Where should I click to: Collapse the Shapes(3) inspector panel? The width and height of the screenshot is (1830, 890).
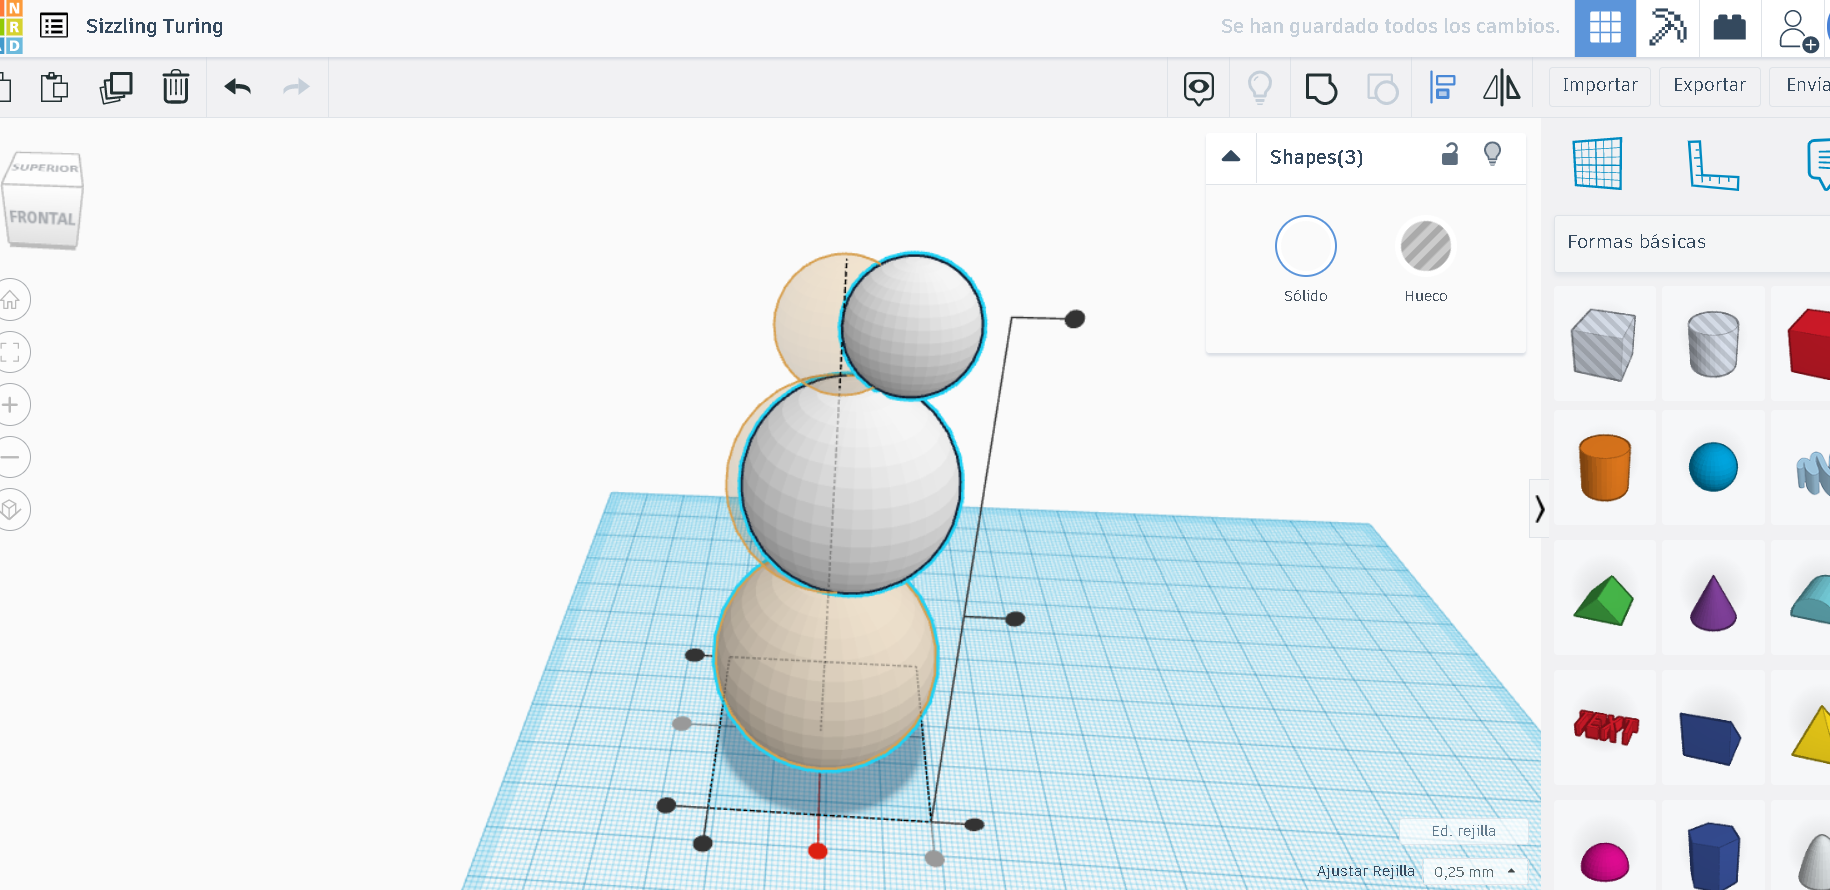(x=1231, y=157)
